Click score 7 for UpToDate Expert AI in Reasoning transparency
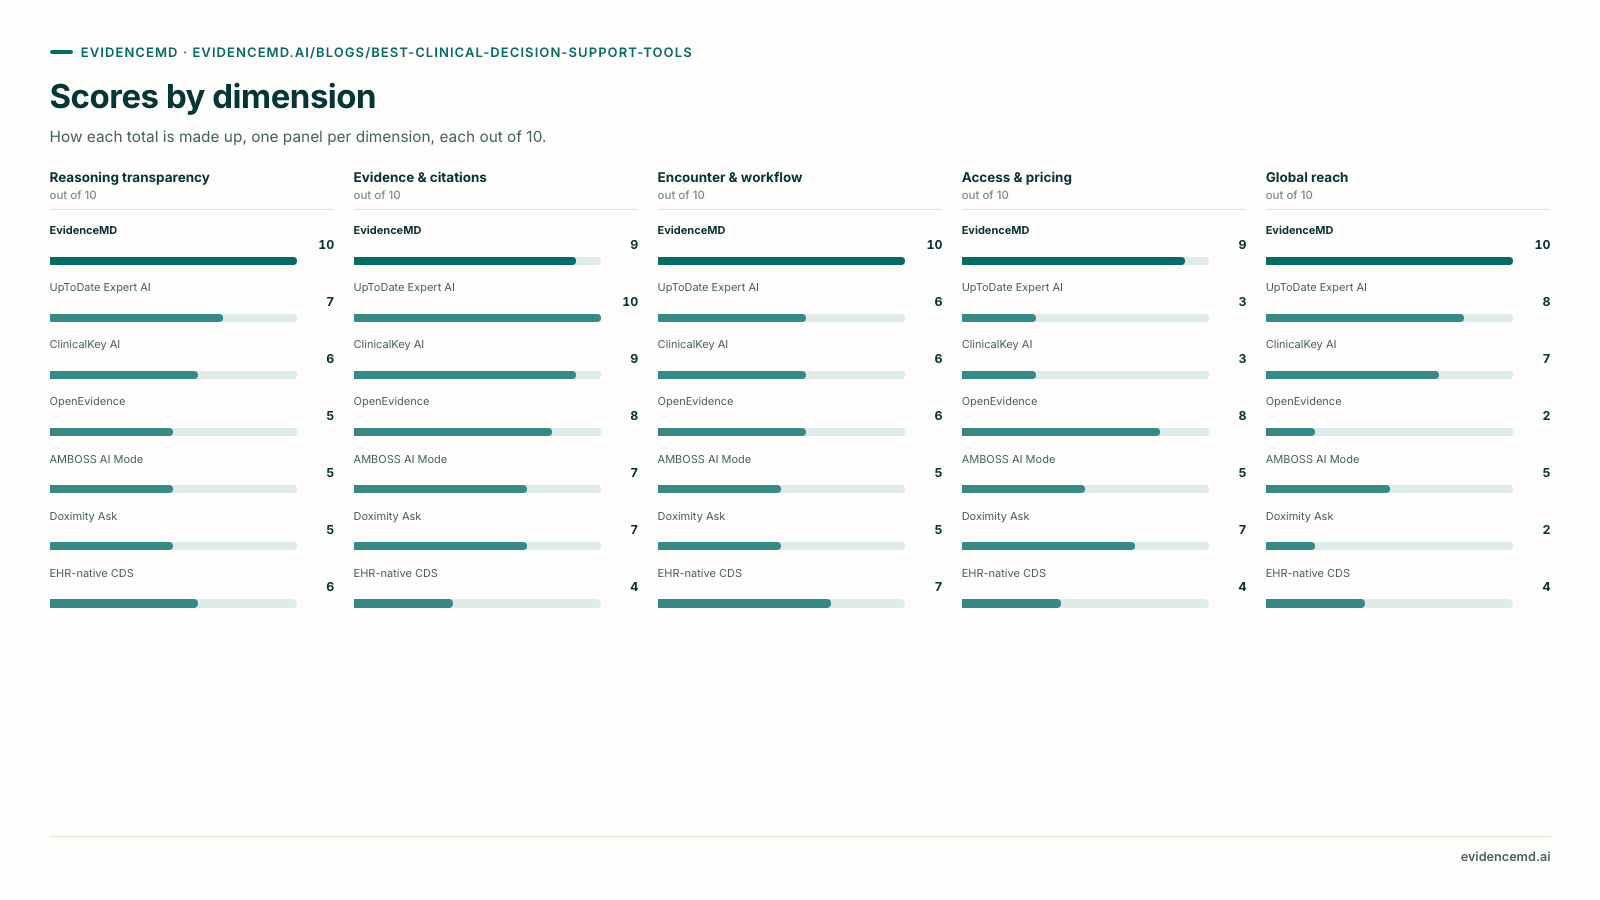 coord(330,301)
